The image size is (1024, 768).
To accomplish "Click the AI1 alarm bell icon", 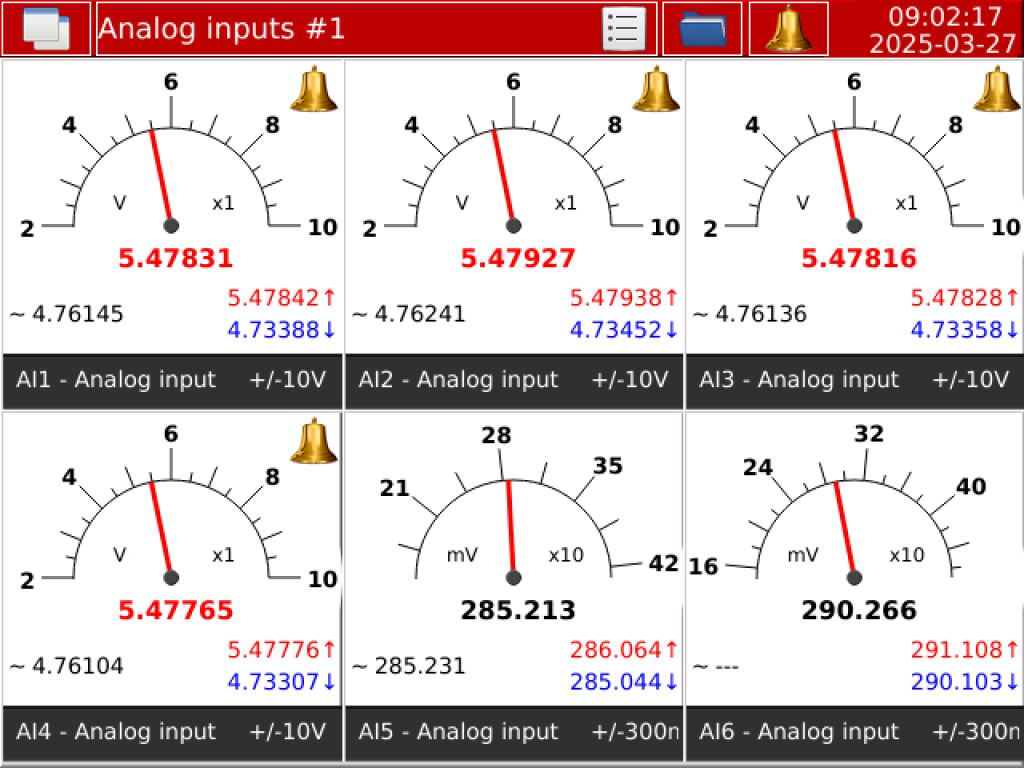I will (314, 89).
